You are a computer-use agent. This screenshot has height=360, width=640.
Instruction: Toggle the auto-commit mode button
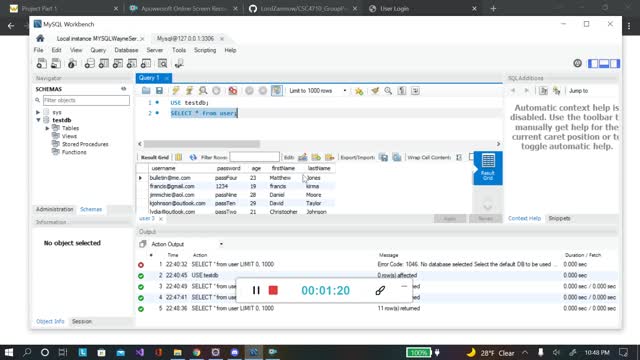pyautogui.click(x=277, y=91)
